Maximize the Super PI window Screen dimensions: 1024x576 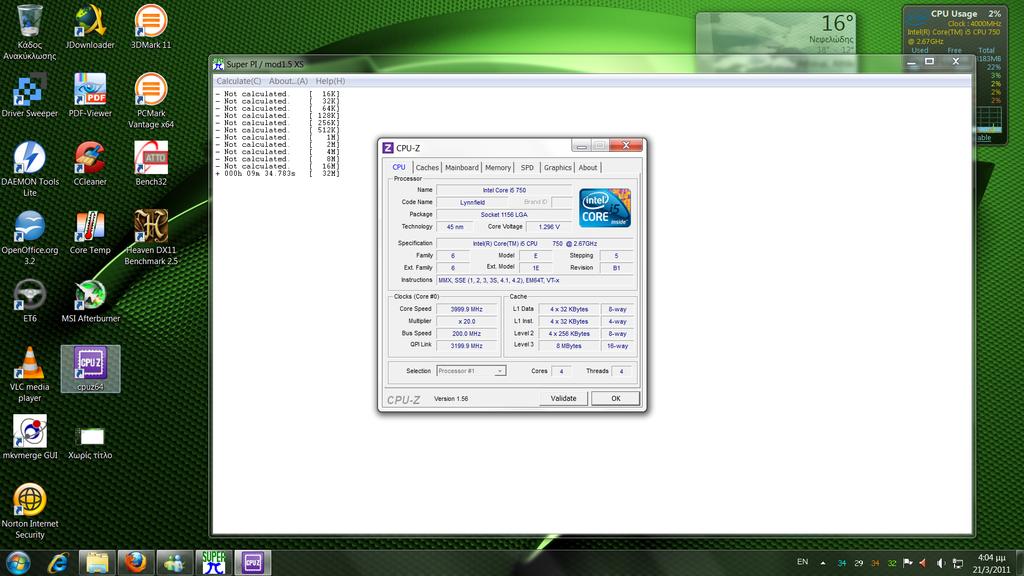point(929,61)
